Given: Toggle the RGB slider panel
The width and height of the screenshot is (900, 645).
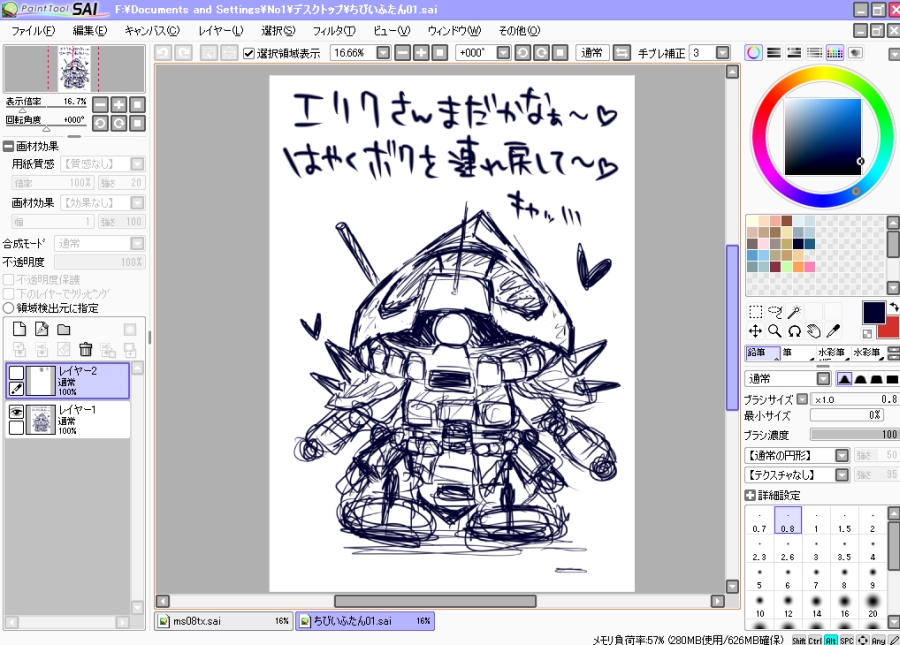Looking at the screenshot, I should [774, 53].
